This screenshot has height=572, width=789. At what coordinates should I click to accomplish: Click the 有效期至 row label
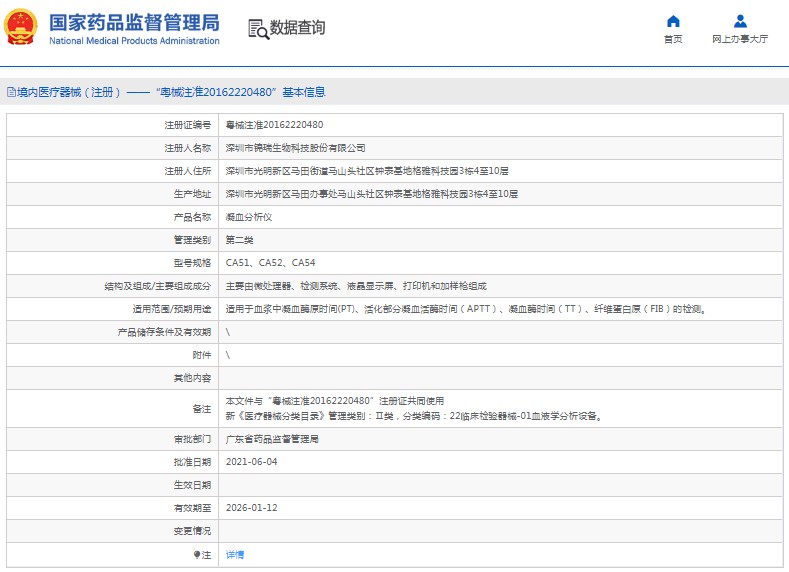(x=192, y=508)
